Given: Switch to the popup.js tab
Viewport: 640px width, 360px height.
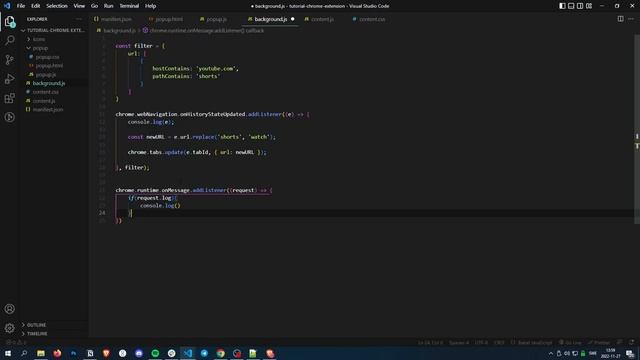Looking at the screenshot, I should click(213, 19).
